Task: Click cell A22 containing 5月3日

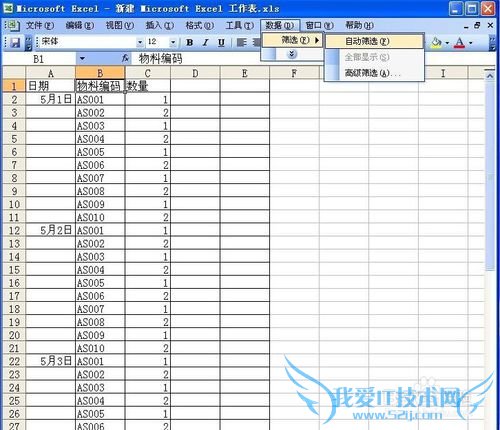Action: pyautogui.click(x=51, y=361)
